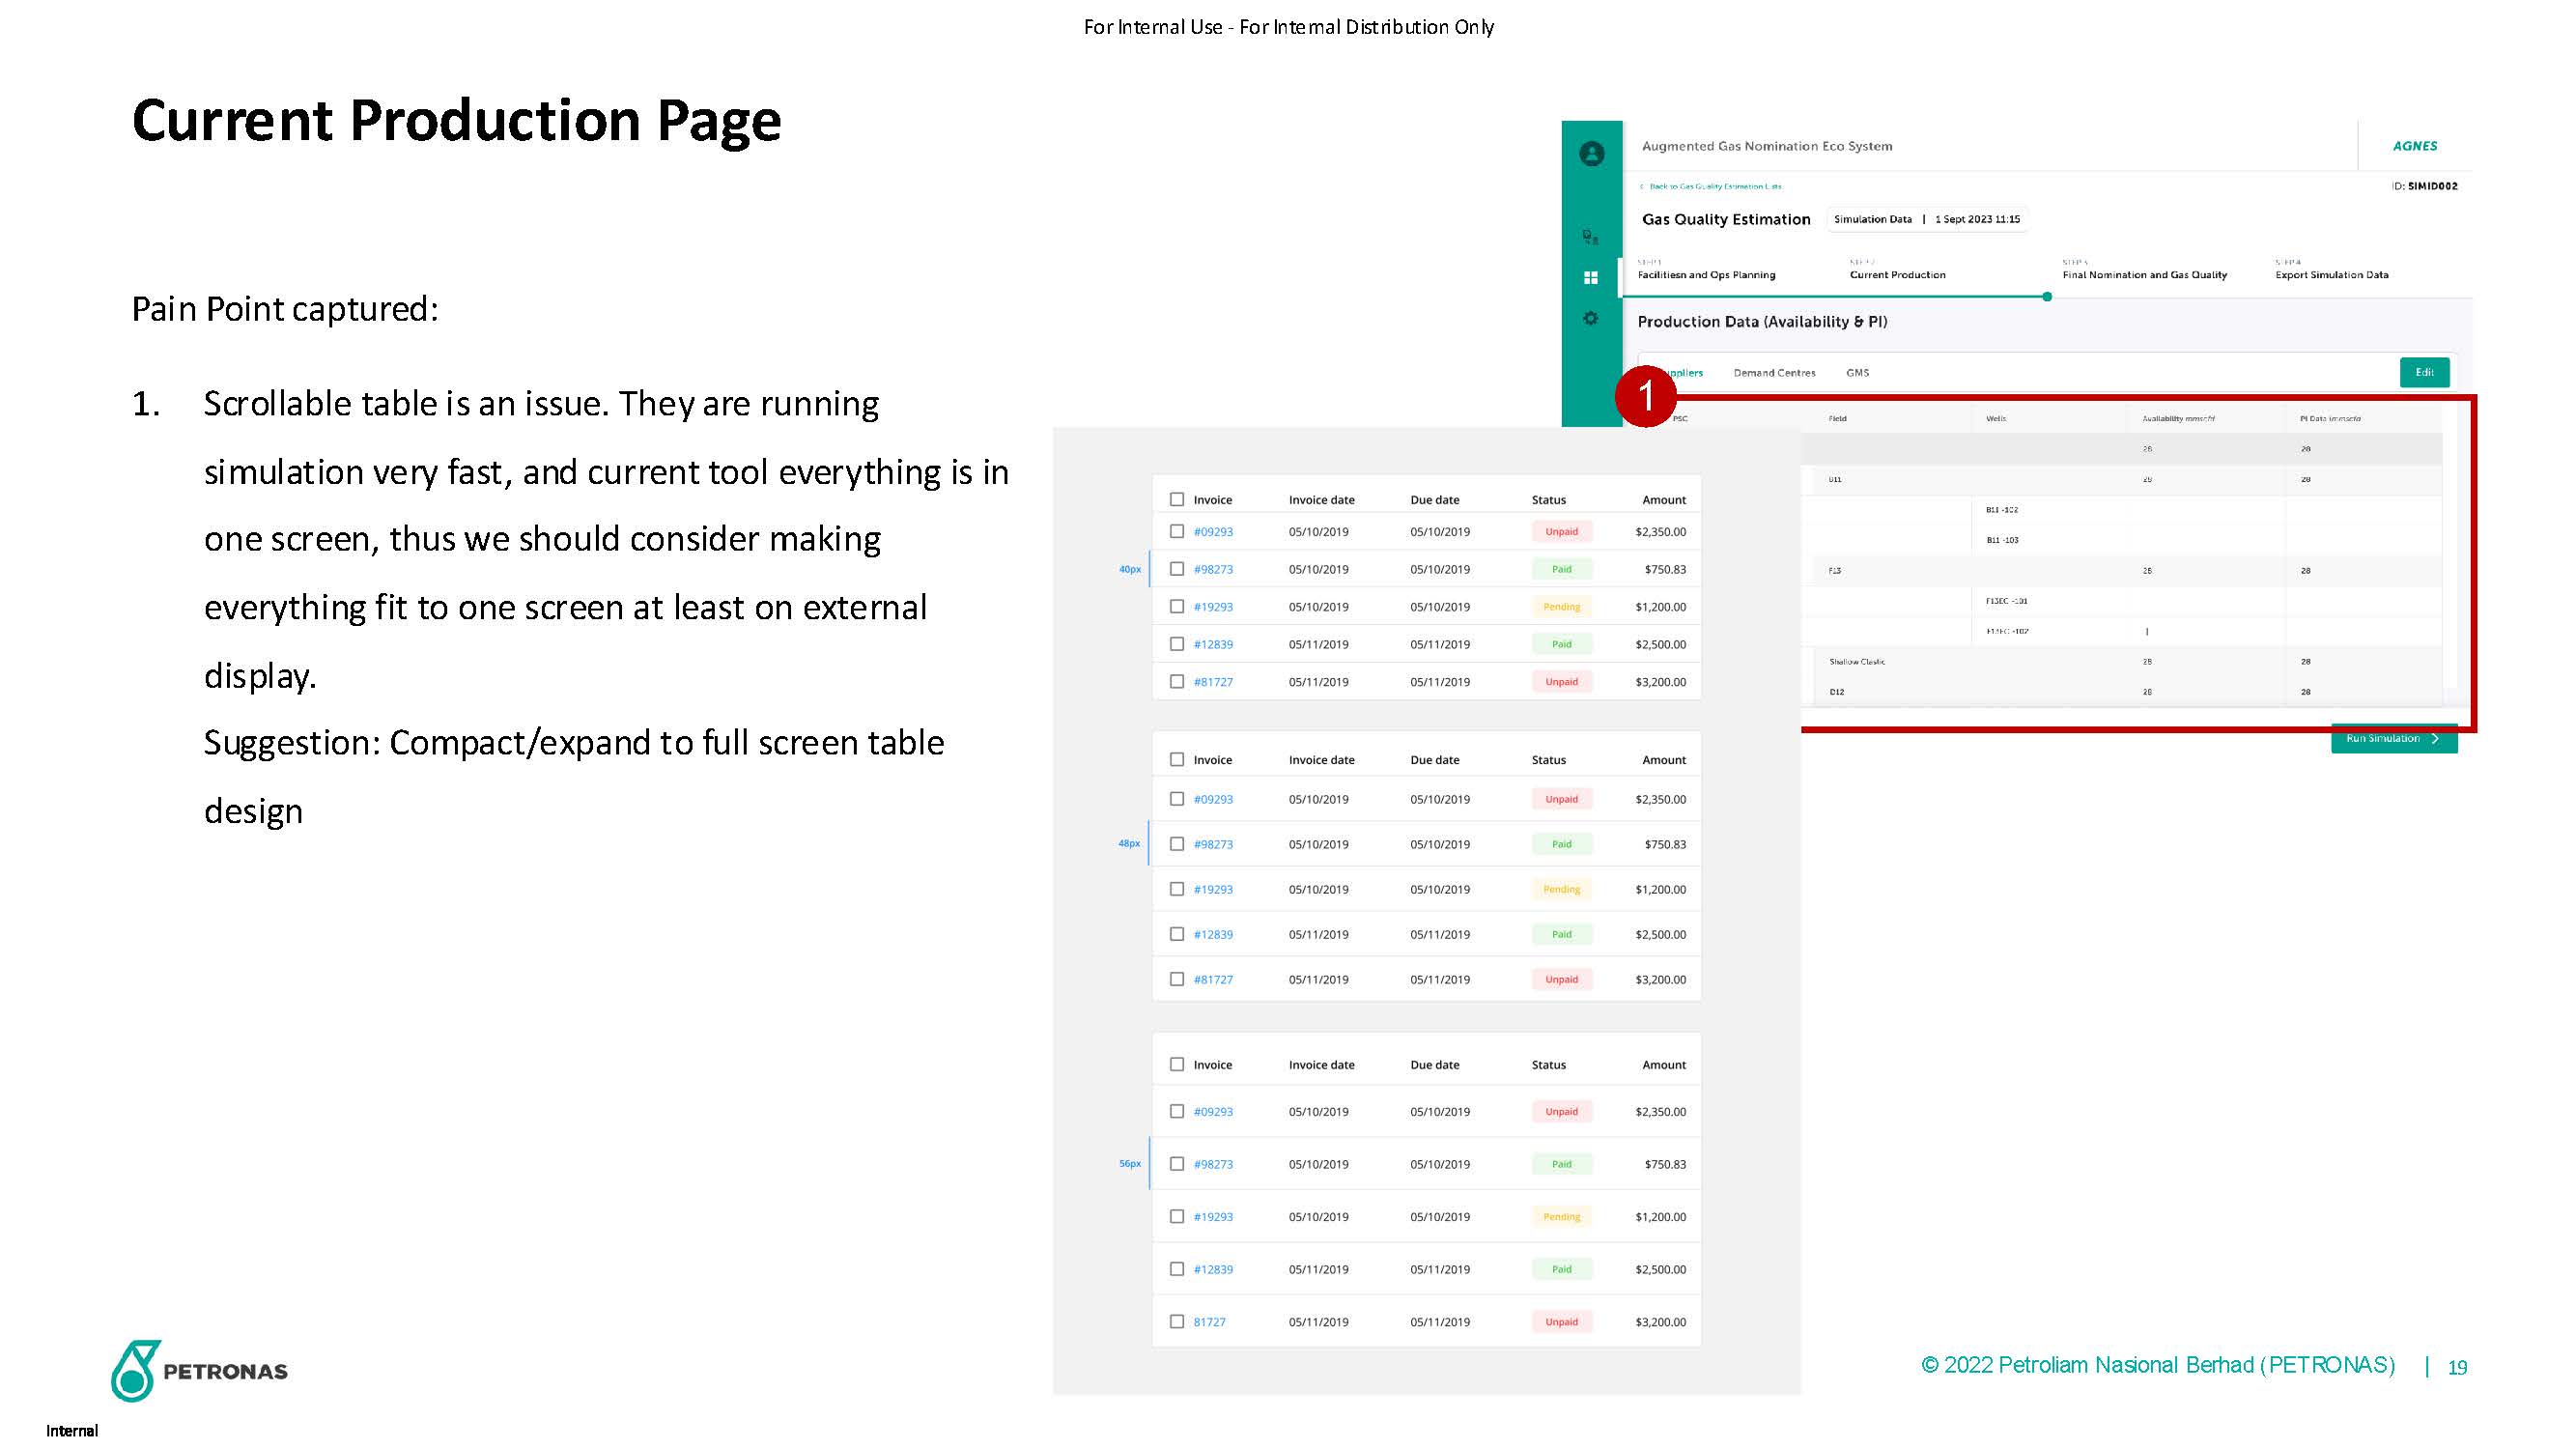Click the Simulation Data date selector

pos(1926,219)
